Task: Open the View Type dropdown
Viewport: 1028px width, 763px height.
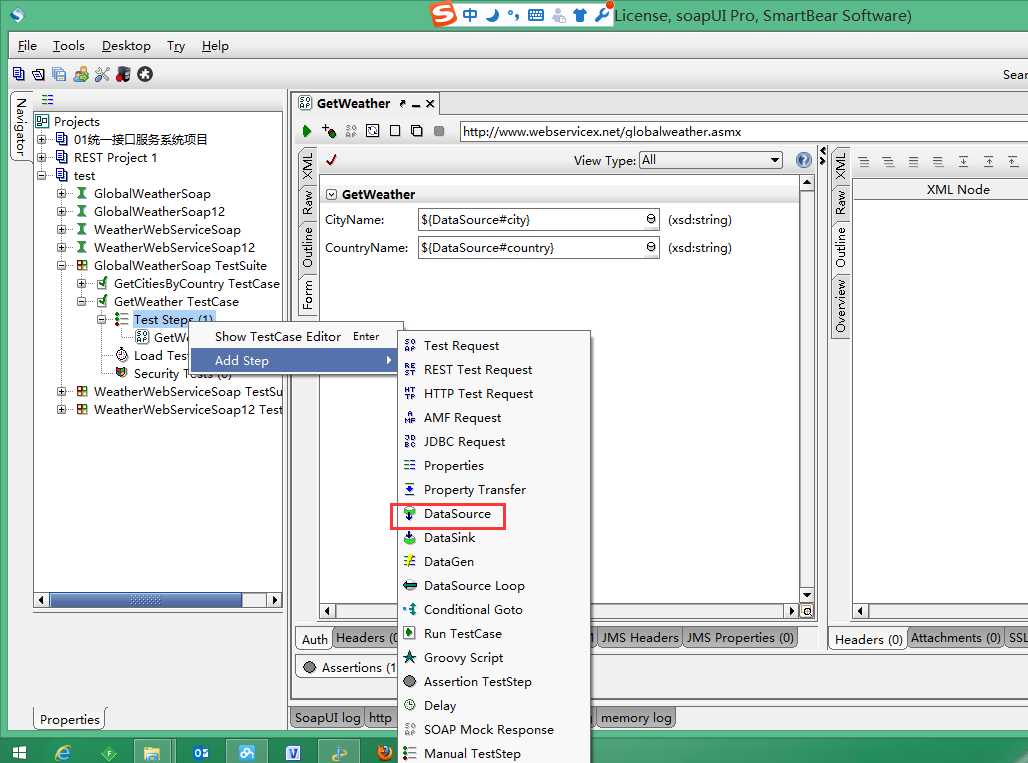Action: (711, 160)
